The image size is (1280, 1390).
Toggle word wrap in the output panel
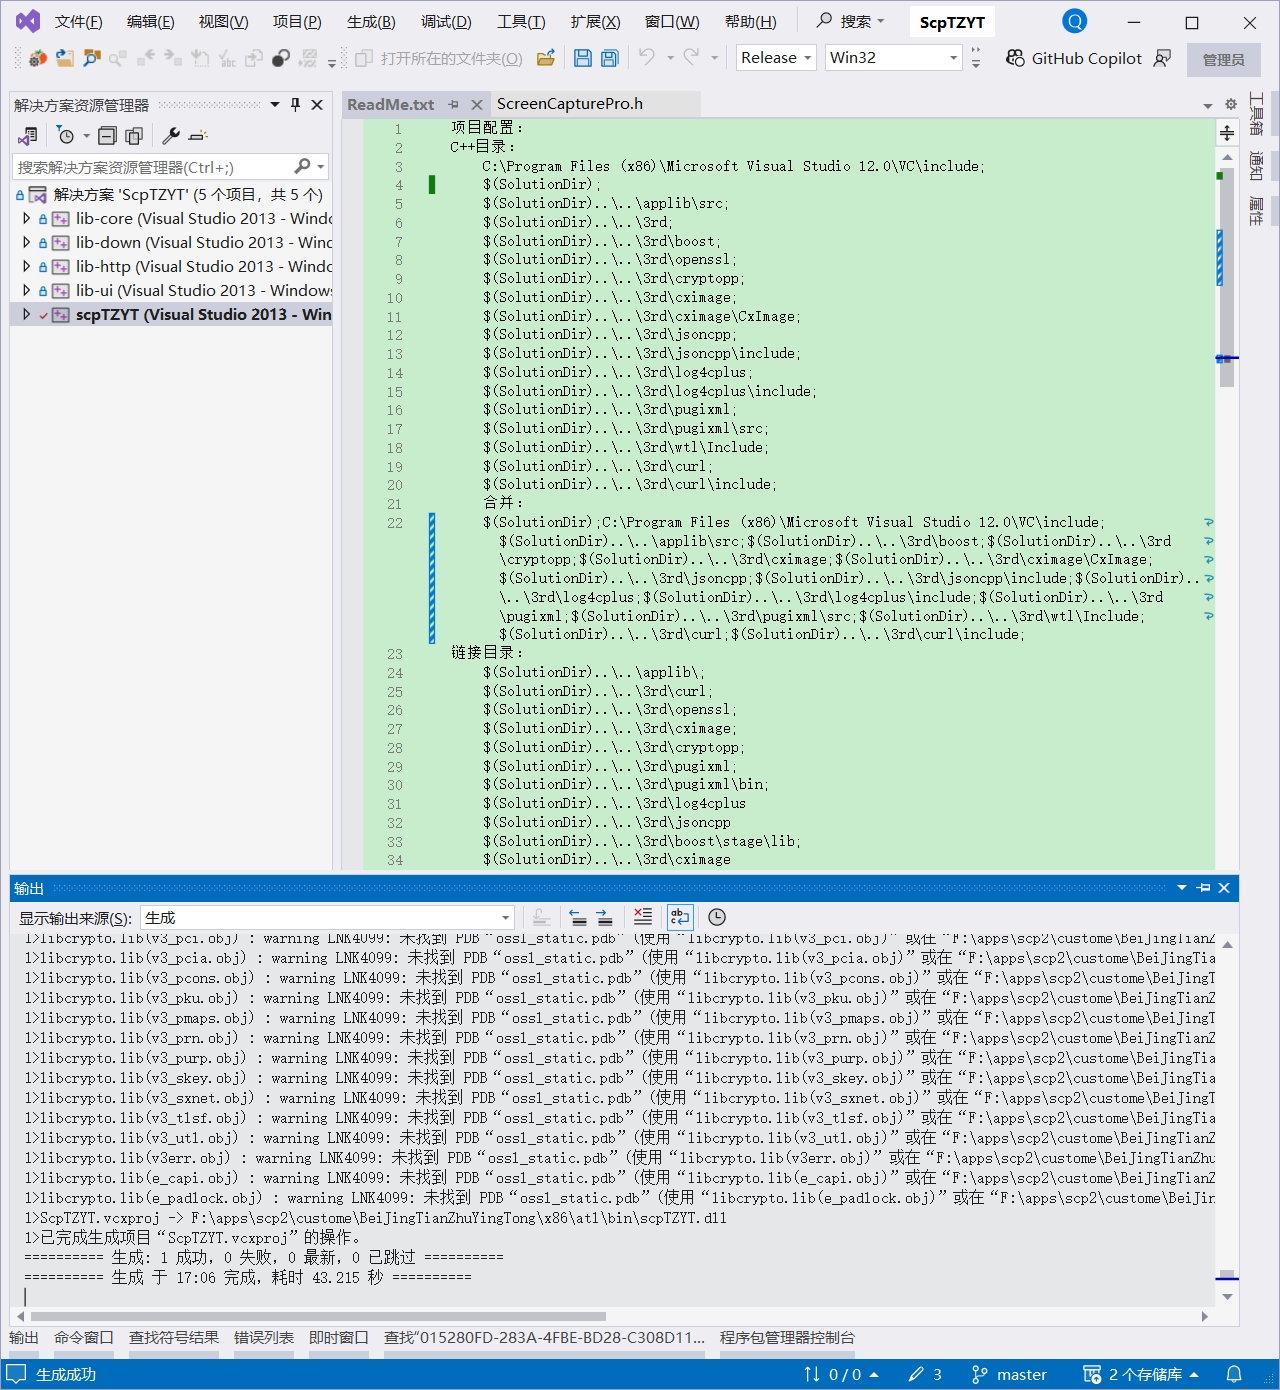click(x=680, y=917)
